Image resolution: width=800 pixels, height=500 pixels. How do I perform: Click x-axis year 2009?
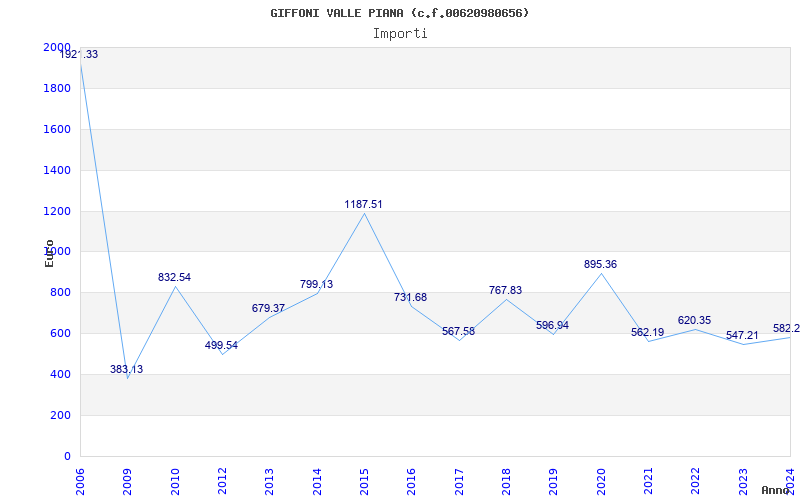(x=128, y=482)
